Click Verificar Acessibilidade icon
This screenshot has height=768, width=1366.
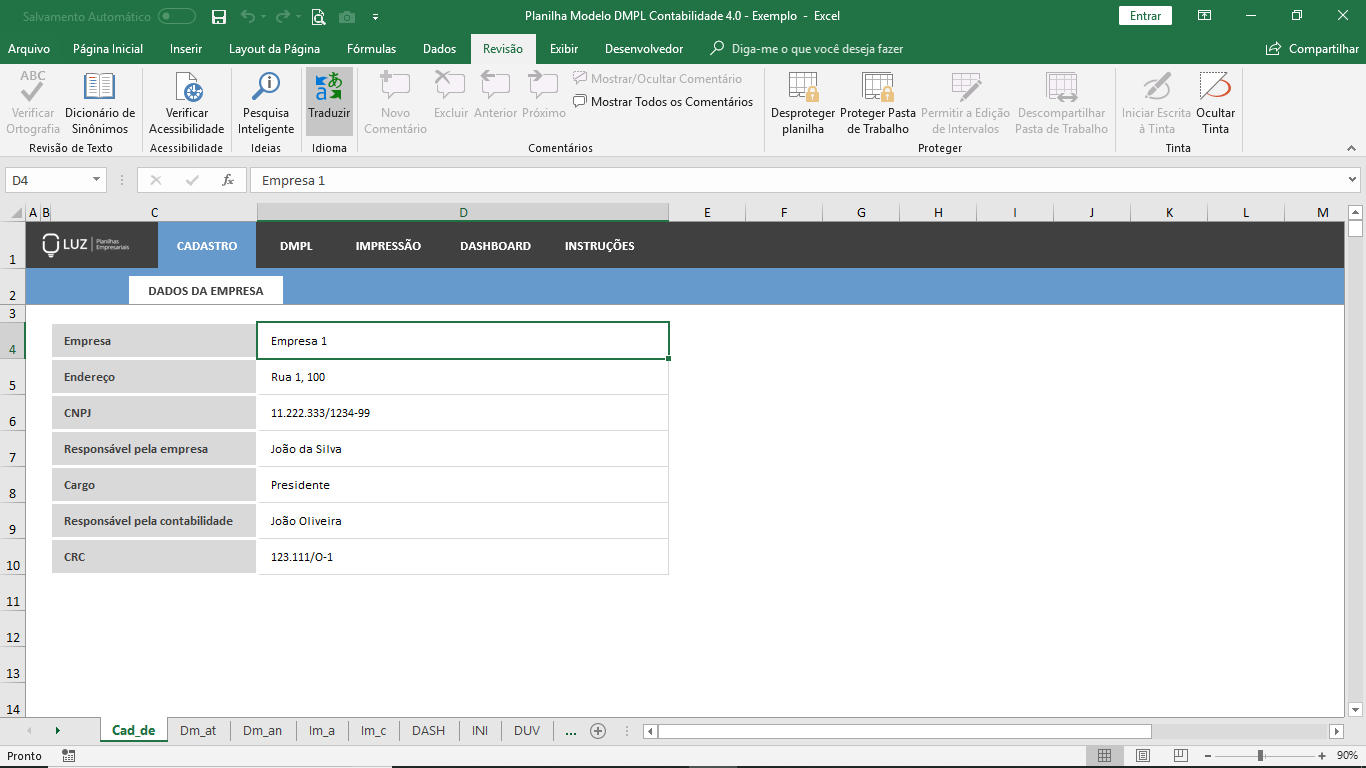coord(187,103)
